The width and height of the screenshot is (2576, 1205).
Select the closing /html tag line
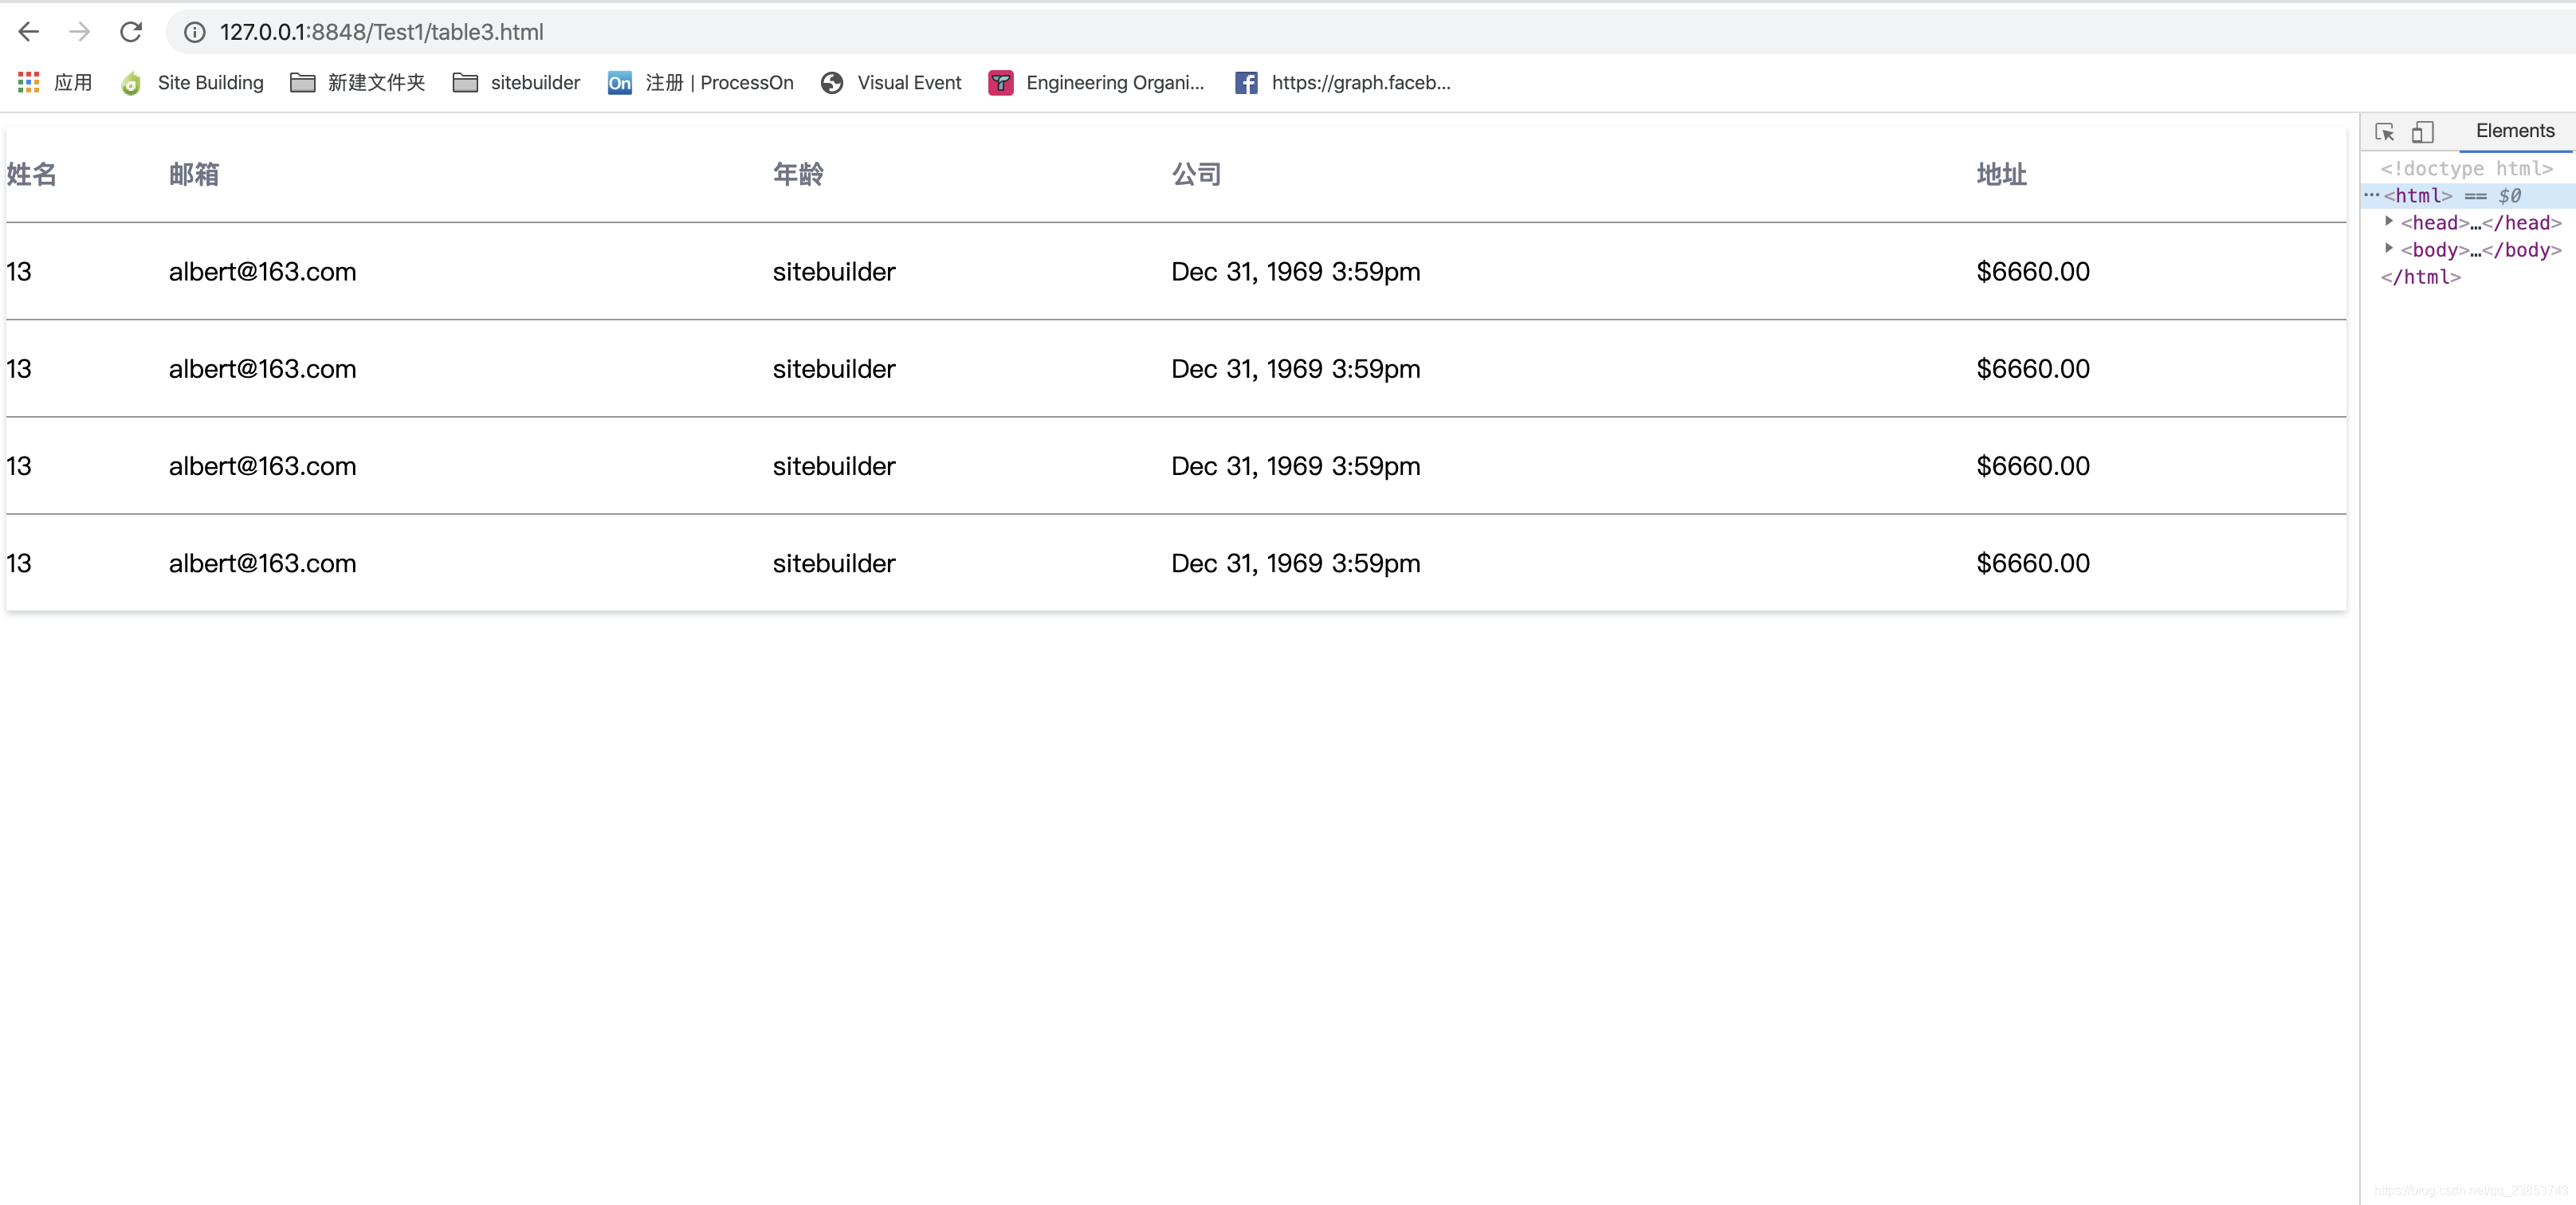coord(2420,277)
